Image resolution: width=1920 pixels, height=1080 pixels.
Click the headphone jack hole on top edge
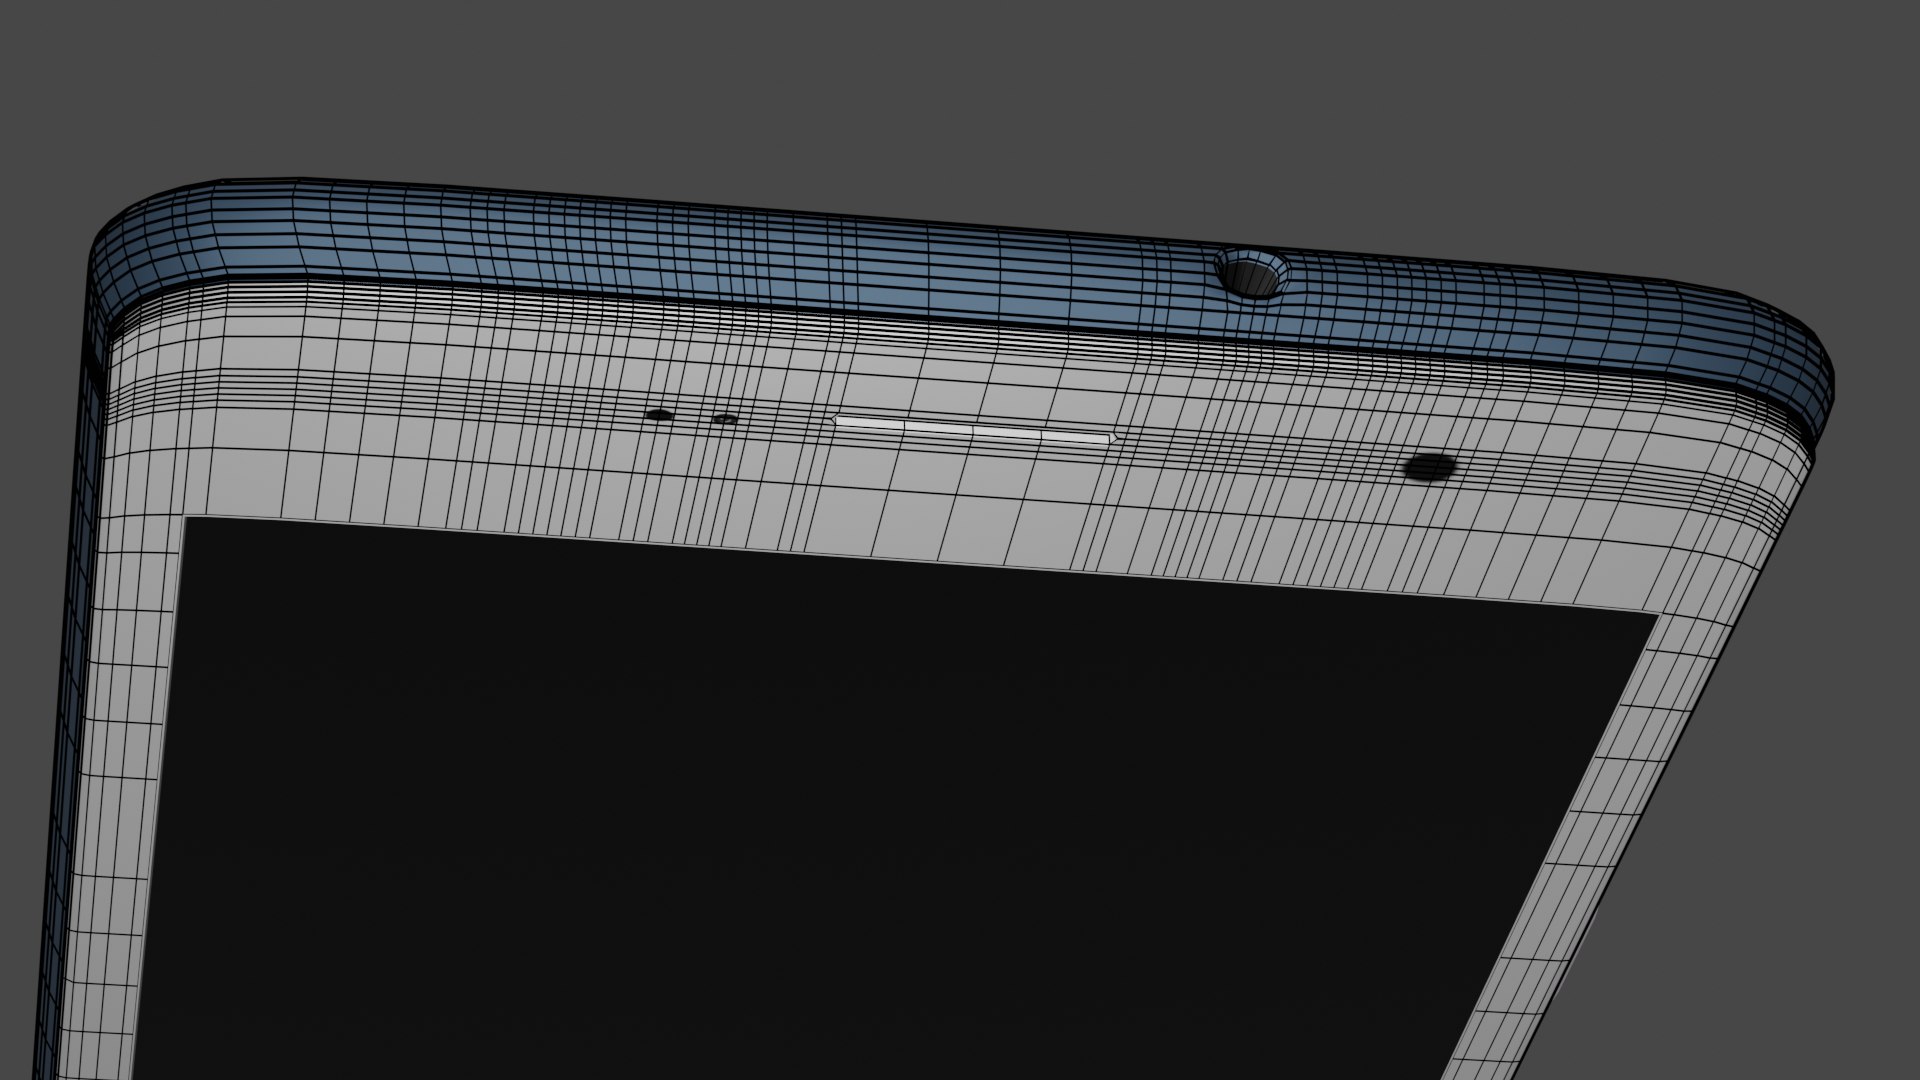coord(1250,277)
